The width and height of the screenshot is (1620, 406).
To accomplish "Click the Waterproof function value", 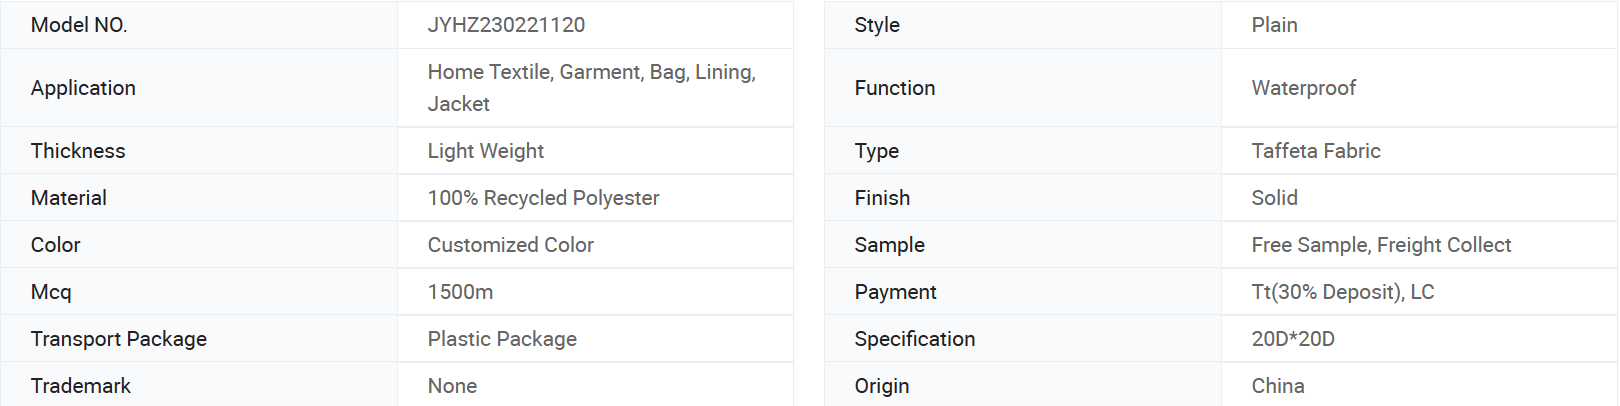I will (1303, 88).
